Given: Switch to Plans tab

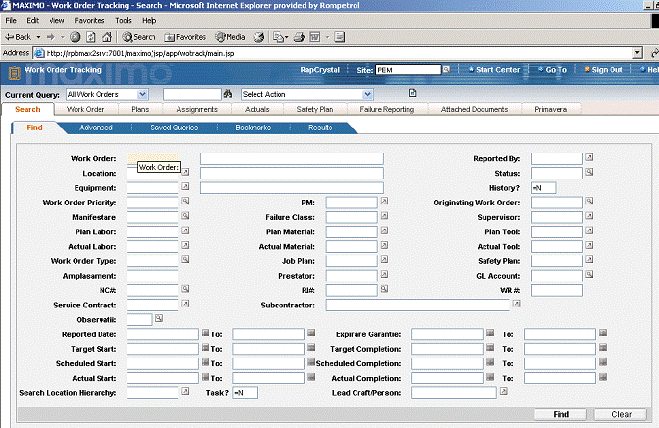Looking at the screenshot, I should pyautogui.click(x=140, y=109).
